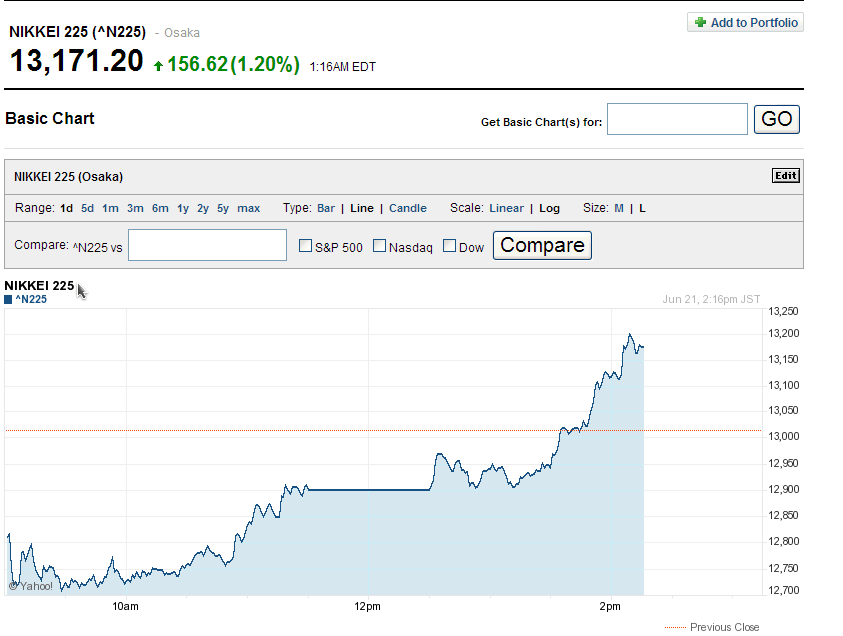Show the max range
The width and height of the screenshot is (843, 636).
click(248, 208)
